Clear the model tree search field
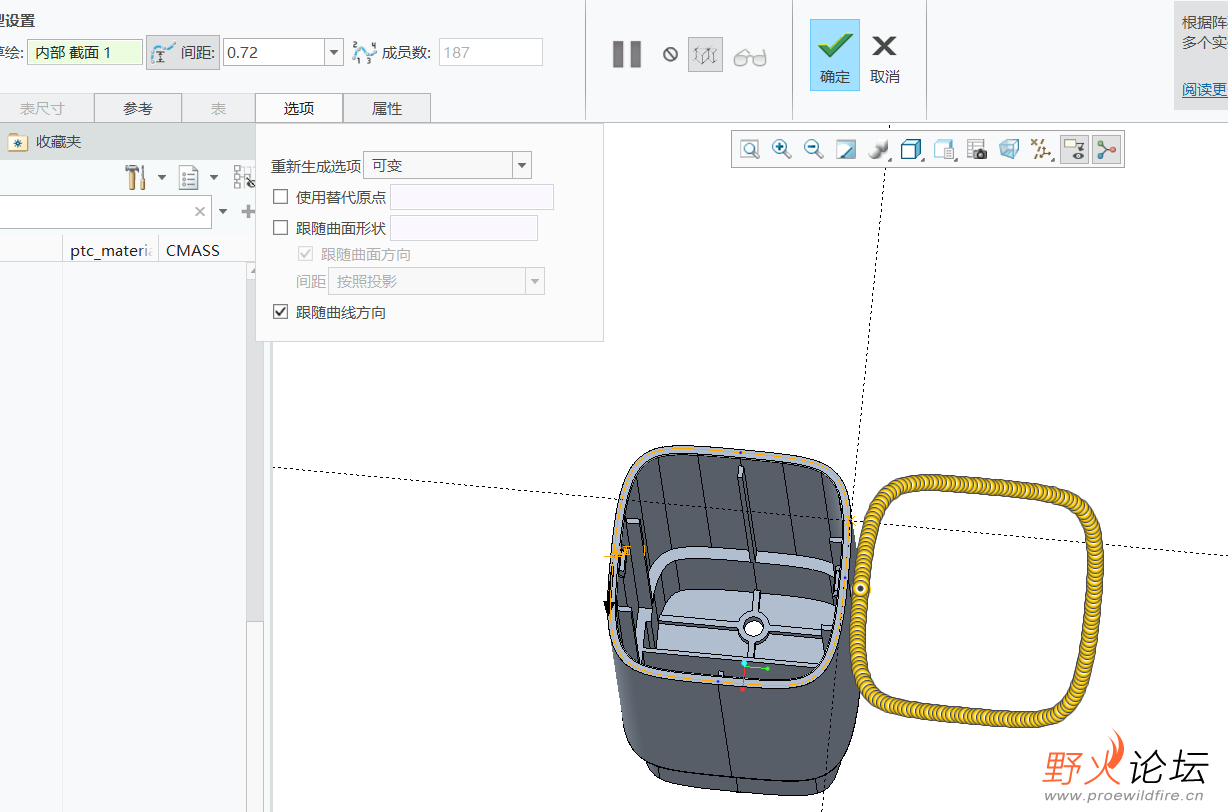Image resolution: width=1228 pixels, height=812 pixels. click(x=200, y=211)
